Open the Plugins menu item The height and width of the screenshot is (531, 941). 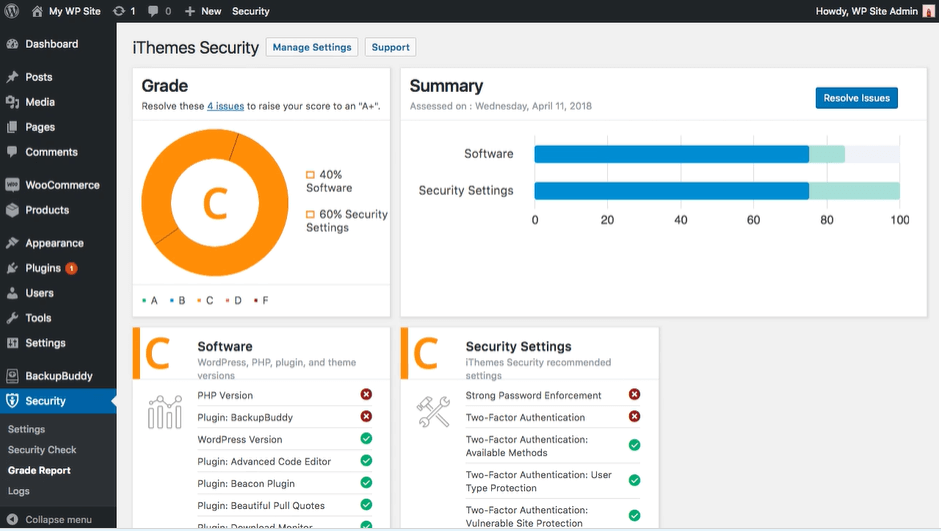[x=58, y=268]
